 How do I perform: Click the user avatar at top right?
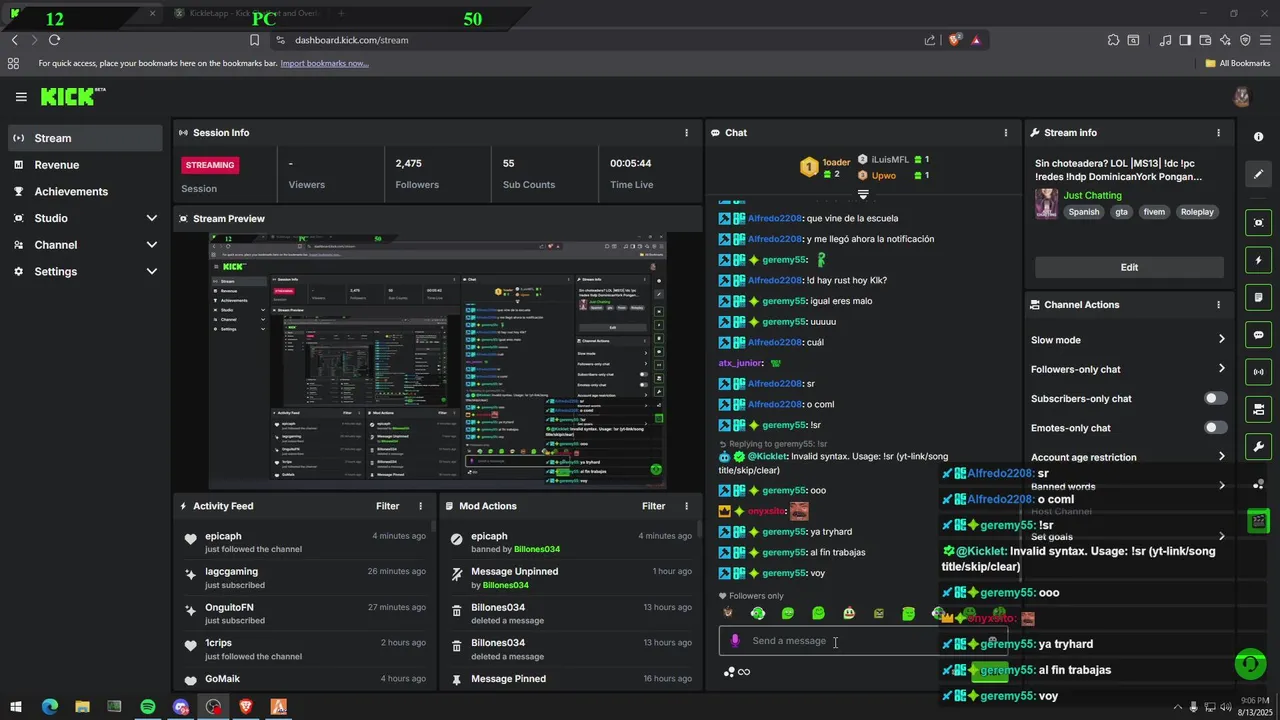[x=1241, y=97]
